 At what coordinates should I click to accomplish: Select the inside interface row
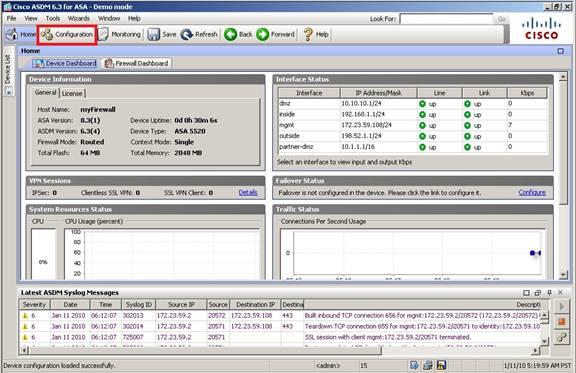coord(413,114)
